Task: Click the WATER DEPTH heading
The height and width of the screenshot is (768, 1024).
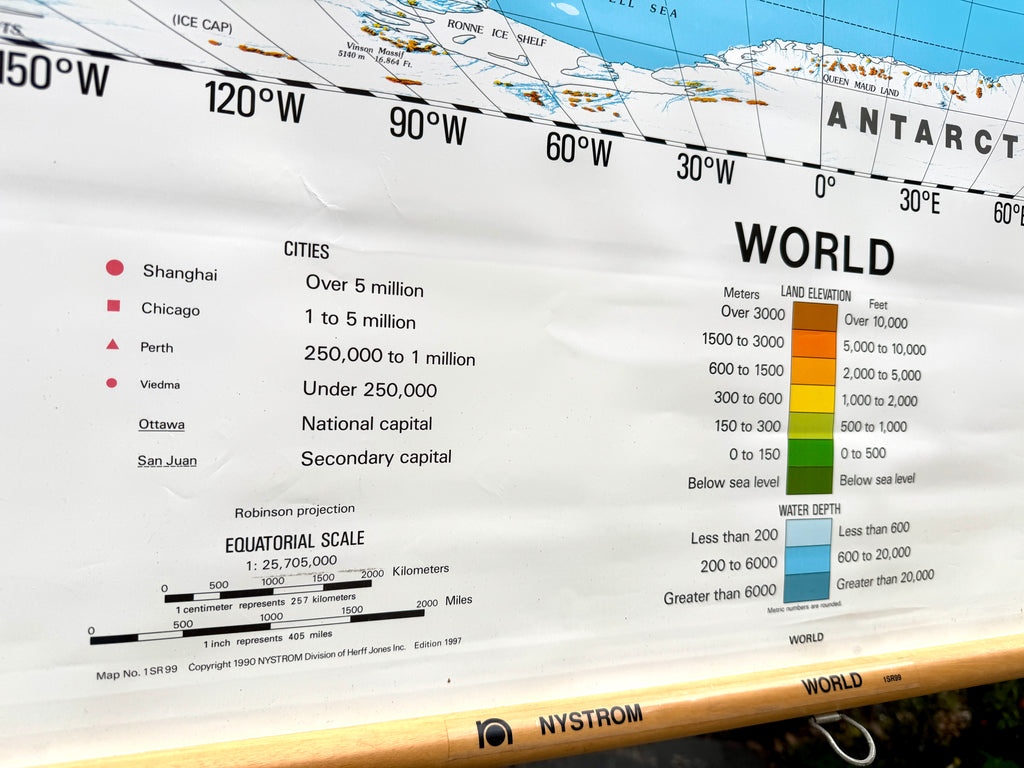Action: coord(810,509)
